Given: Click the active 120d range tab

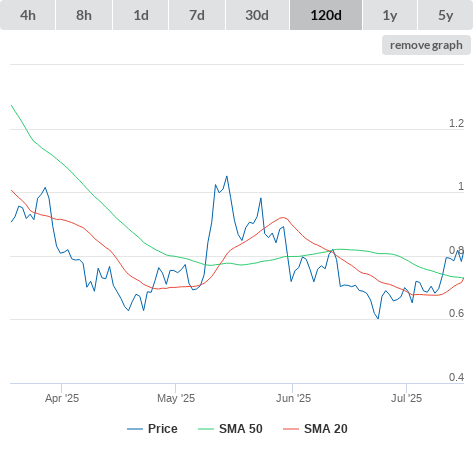Looking at the screenshot, I should click(x=326, y=15).
